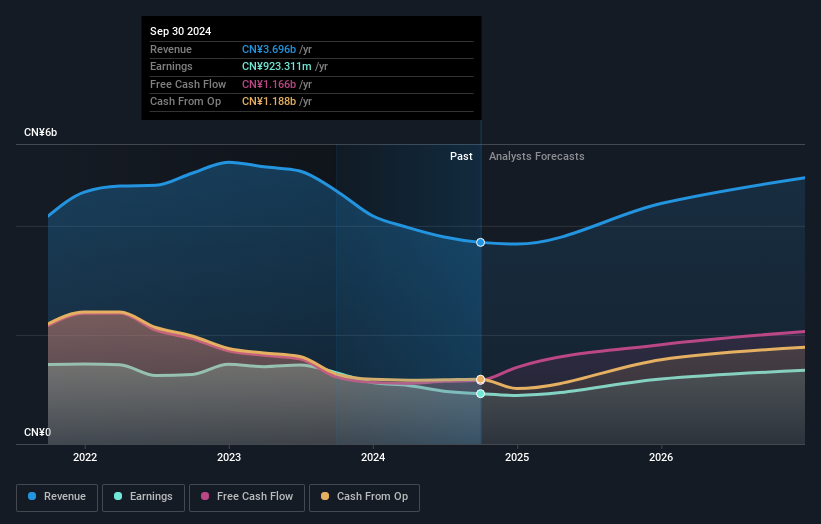This screenshot has width=821, height=524.
Task: Click the Past label
Action: tap(461, 157)
